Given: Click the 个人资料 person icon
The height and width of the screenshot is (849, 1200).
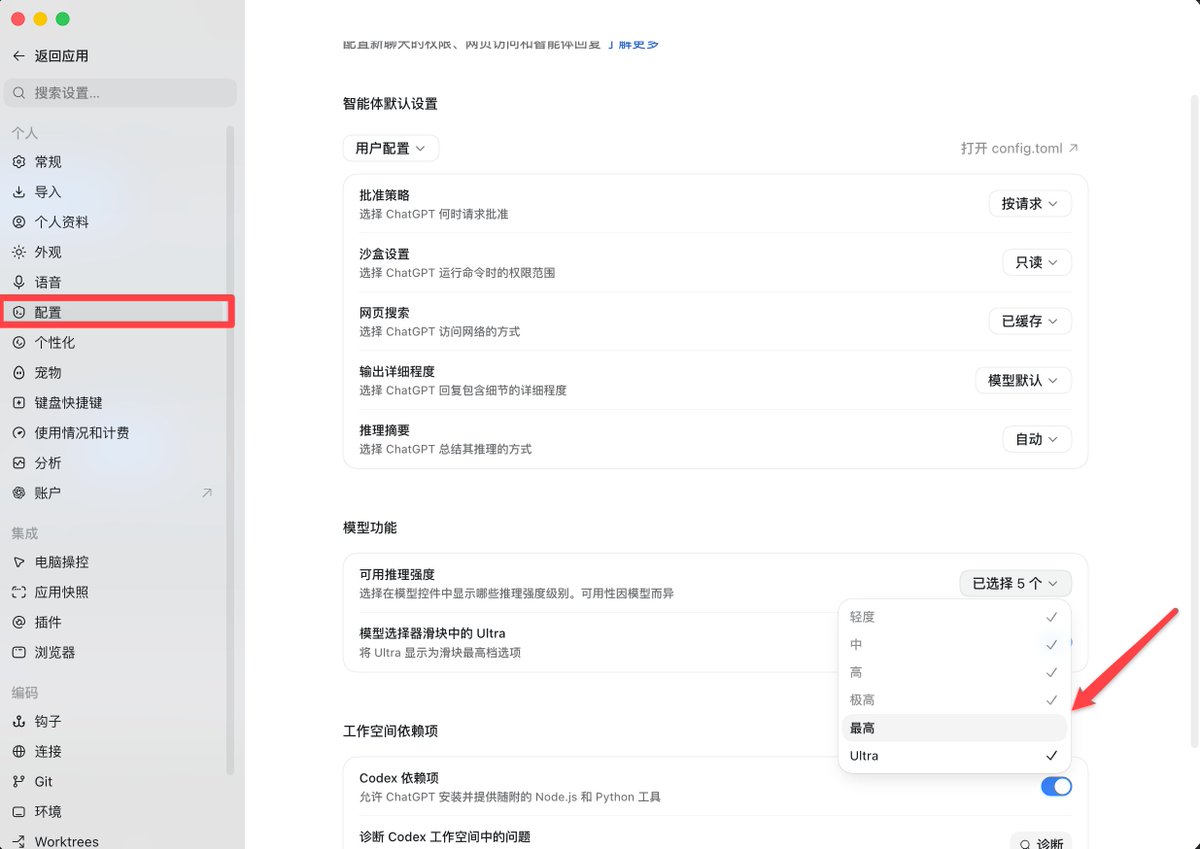Looking at the screenshot, I should coord(19,222).
